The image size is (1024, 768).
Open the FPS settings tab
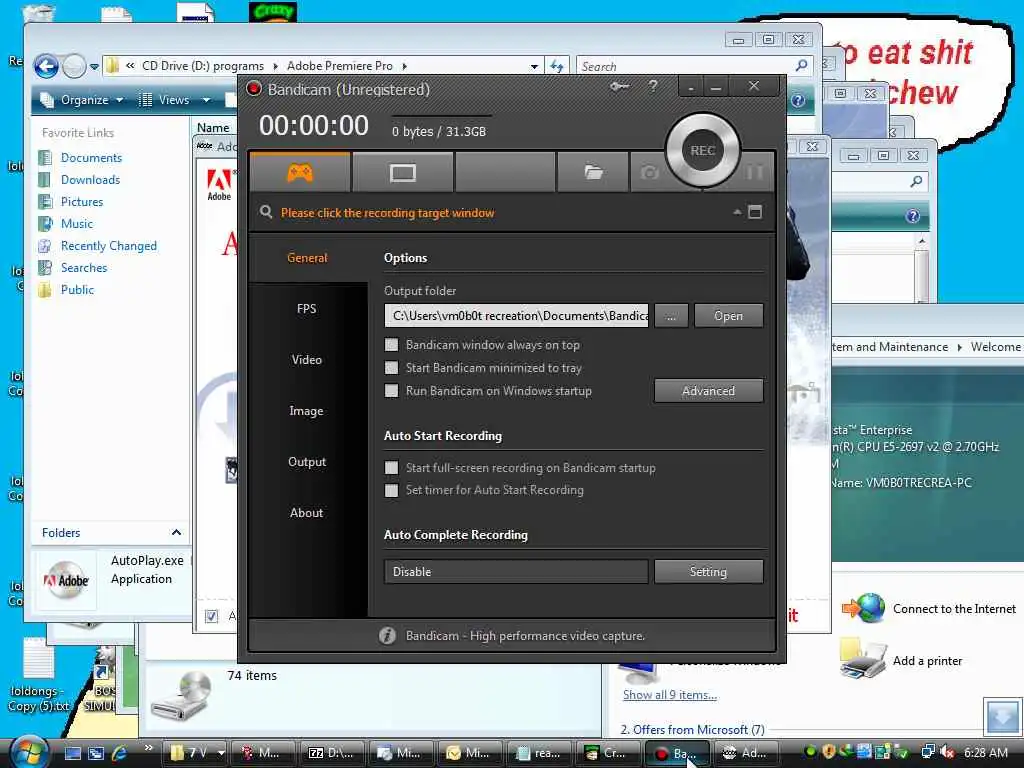pos(307,309)
